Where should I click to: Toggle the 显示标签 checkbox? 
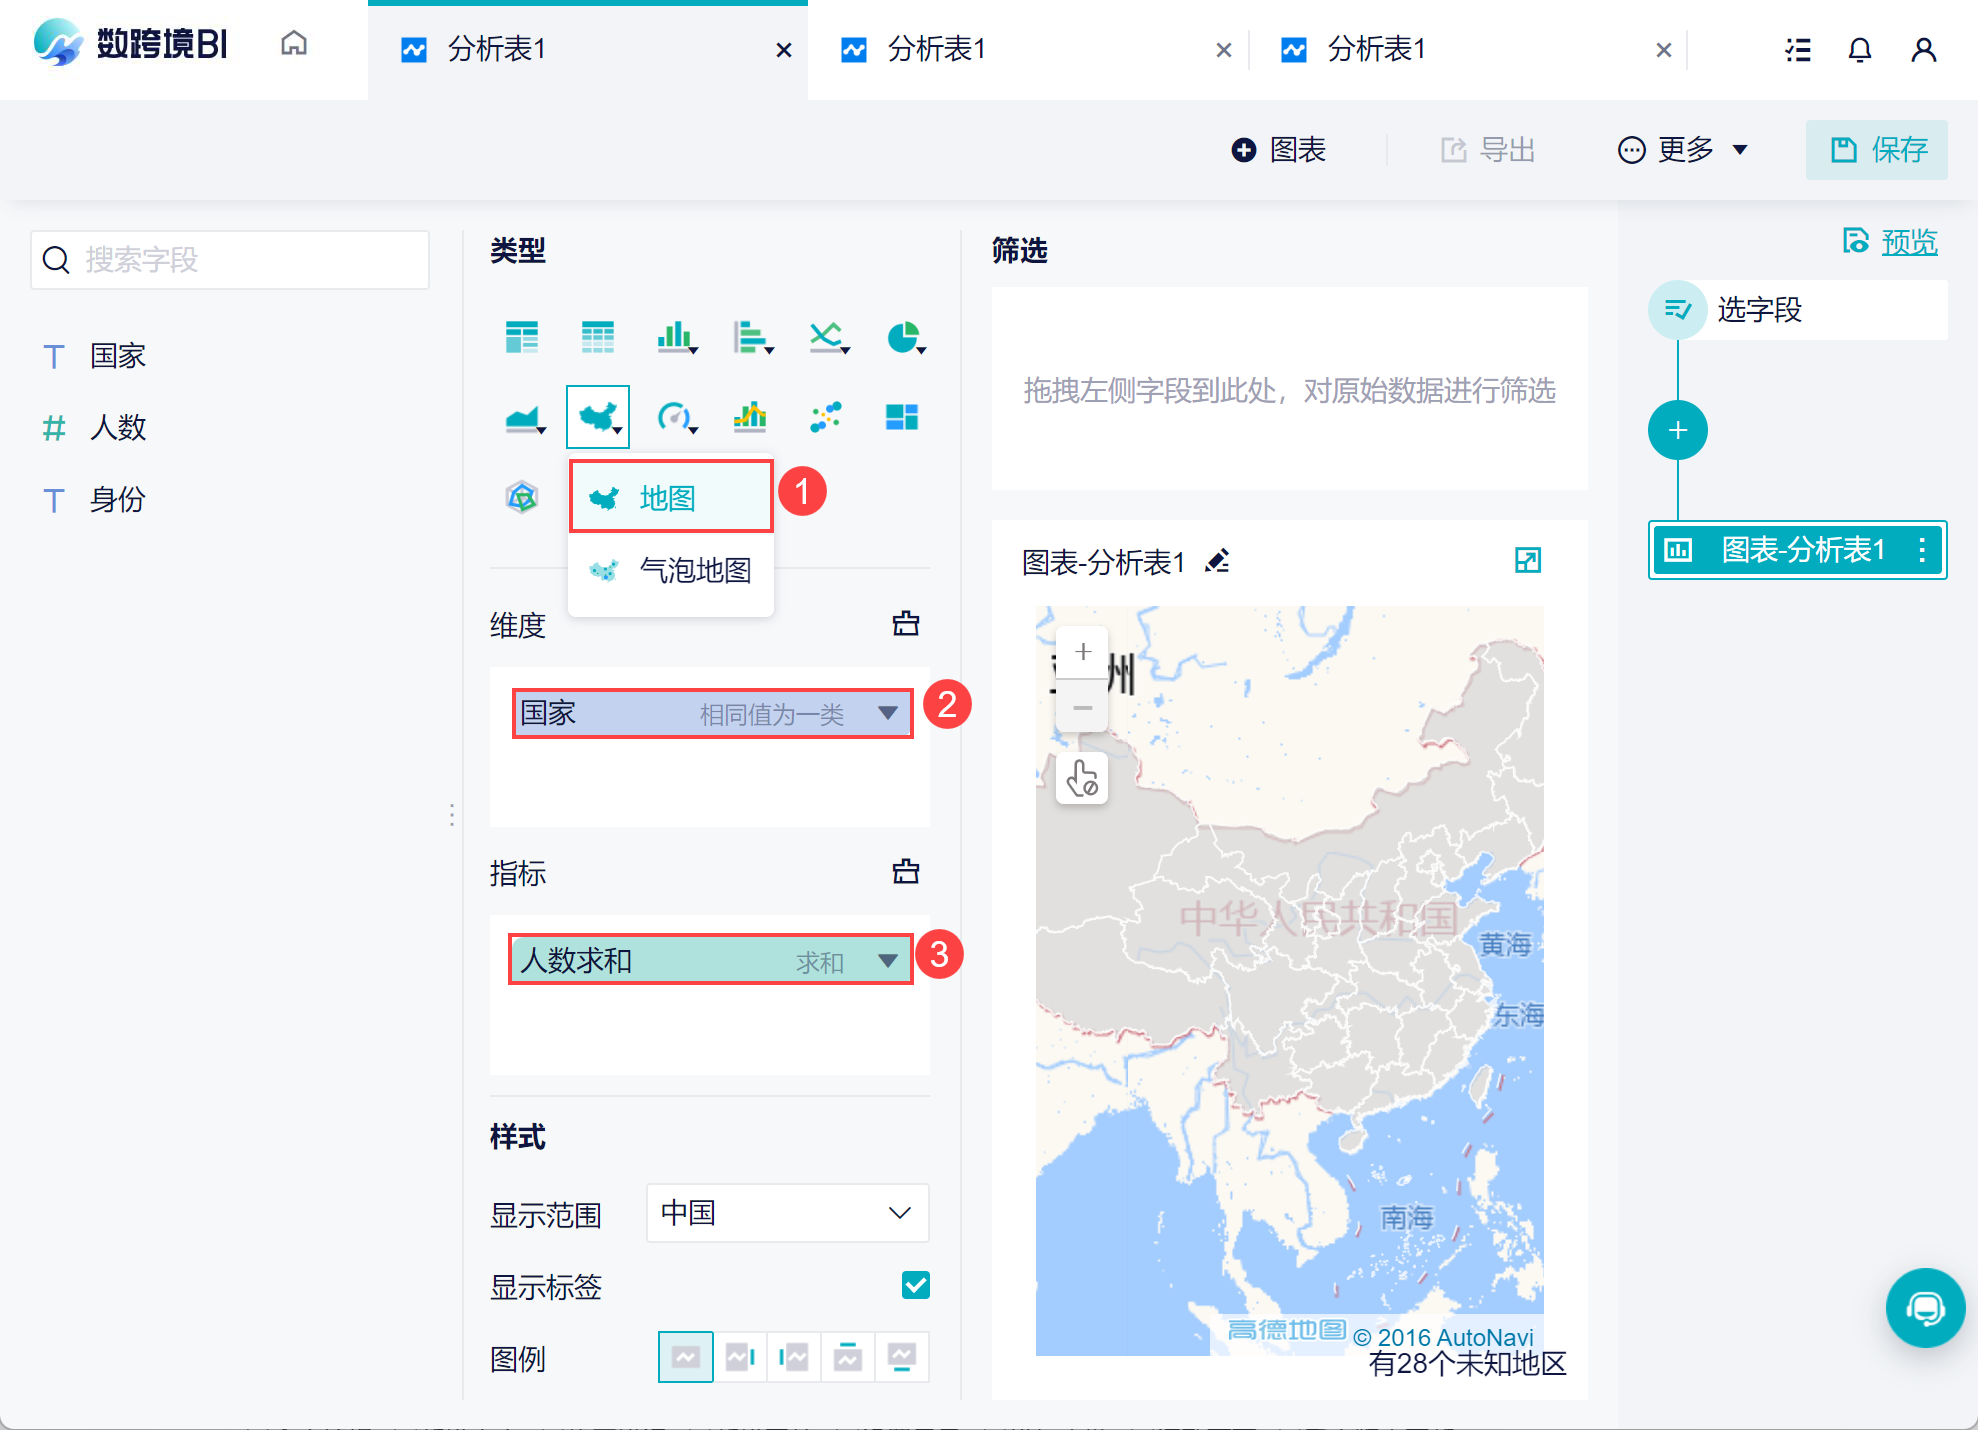point(915,1285)
